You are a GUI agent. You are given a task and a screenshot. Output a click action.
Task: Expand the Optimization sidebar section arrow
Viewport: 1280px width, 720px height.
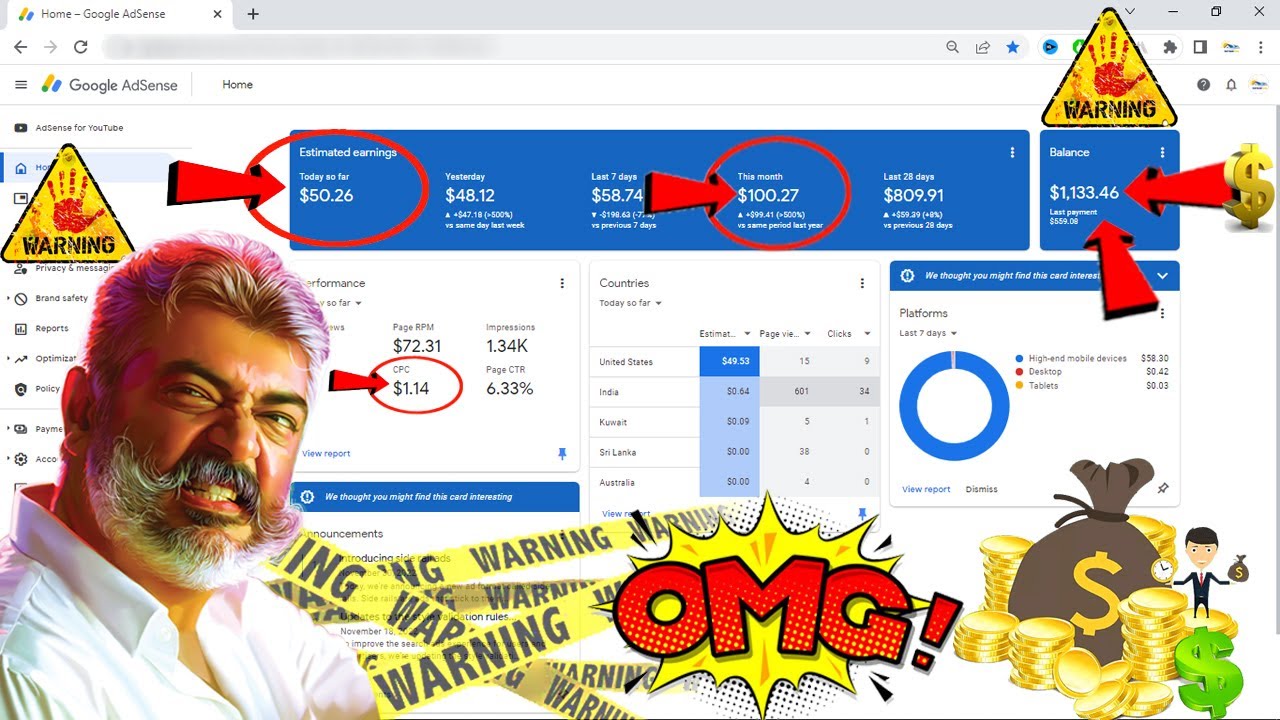pos(9,359)
